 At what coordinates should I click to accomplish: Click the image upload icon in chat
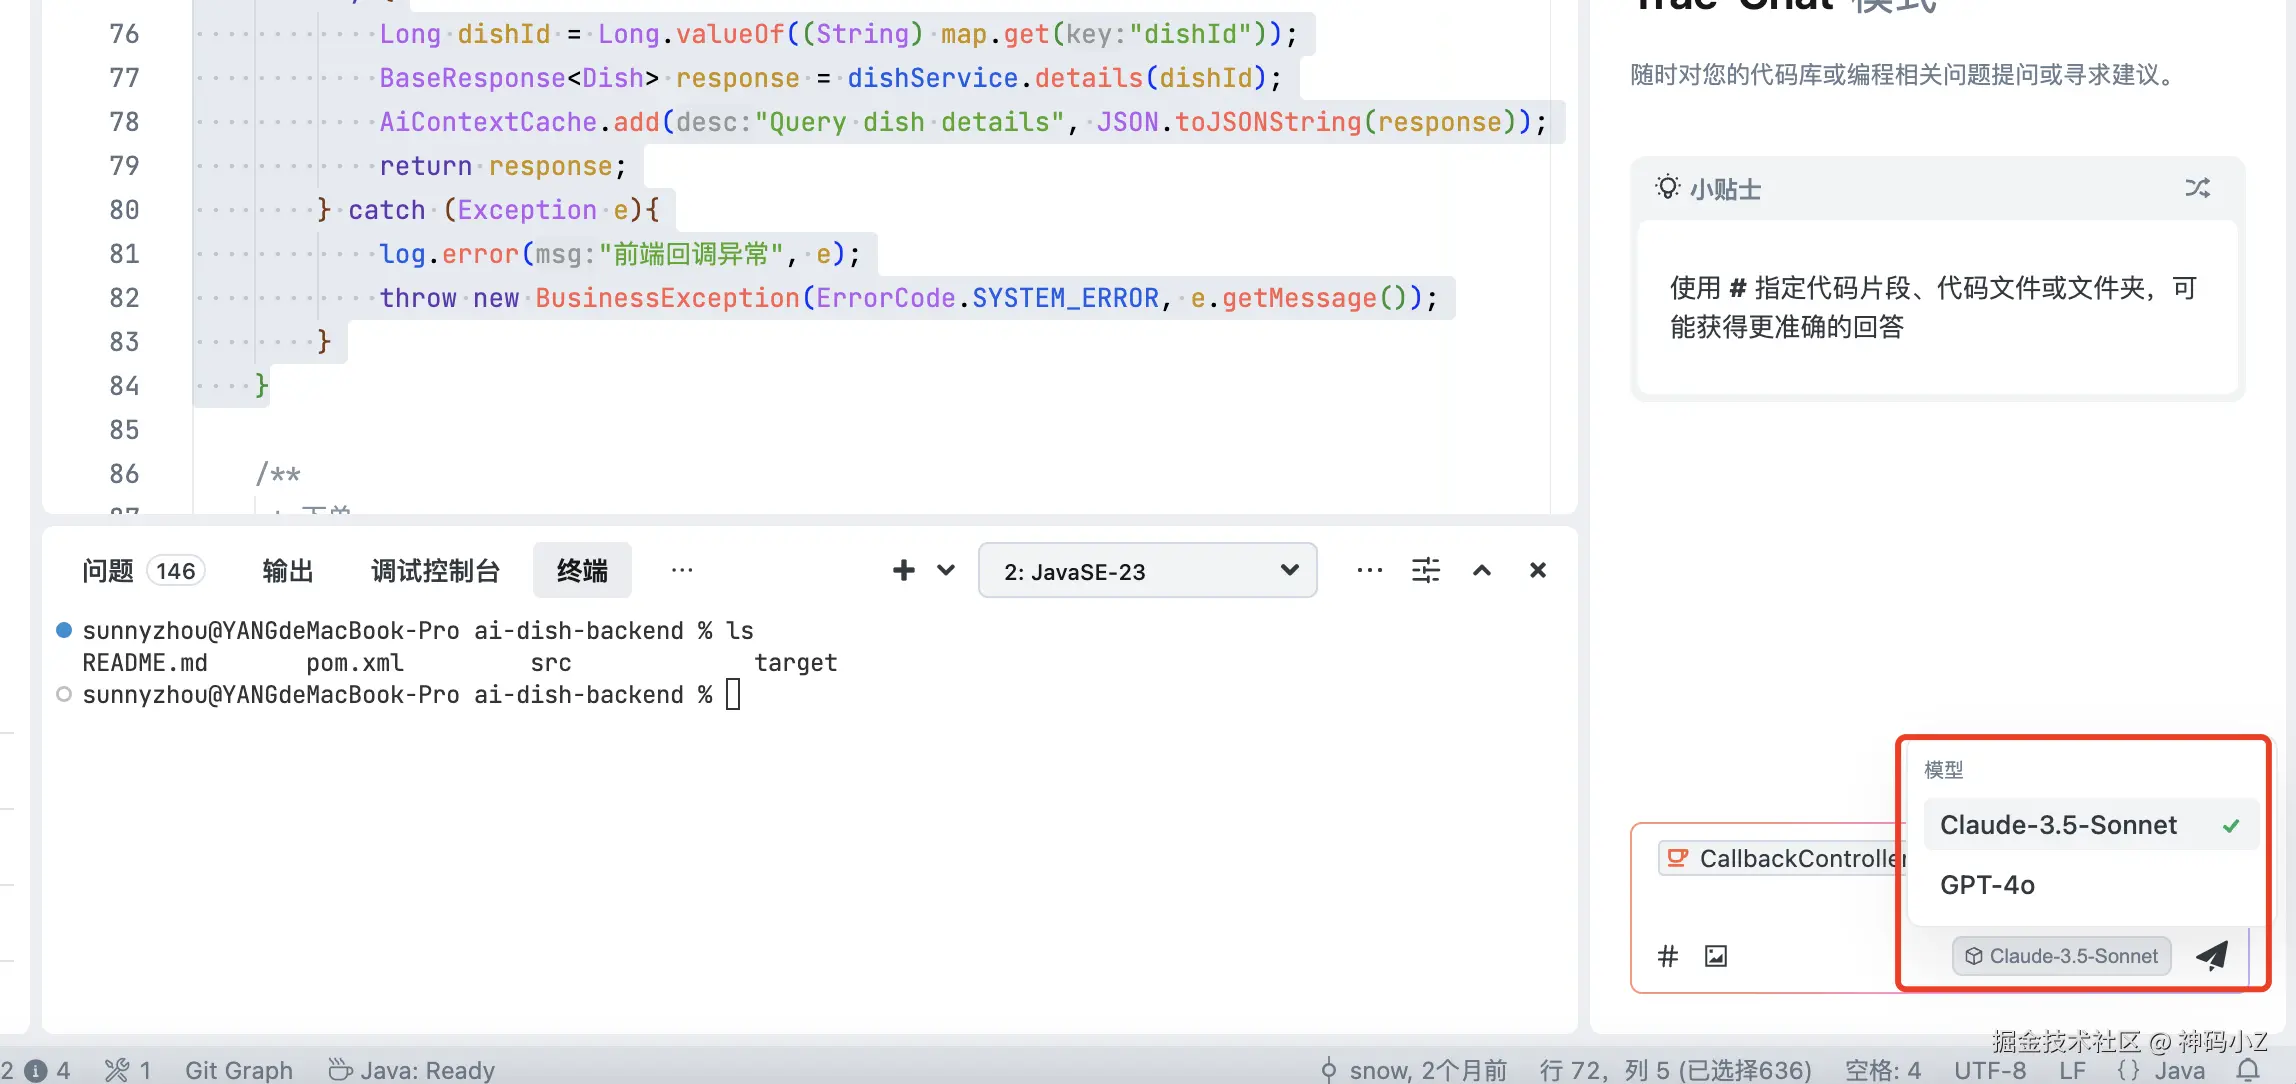click(1716, 956)
